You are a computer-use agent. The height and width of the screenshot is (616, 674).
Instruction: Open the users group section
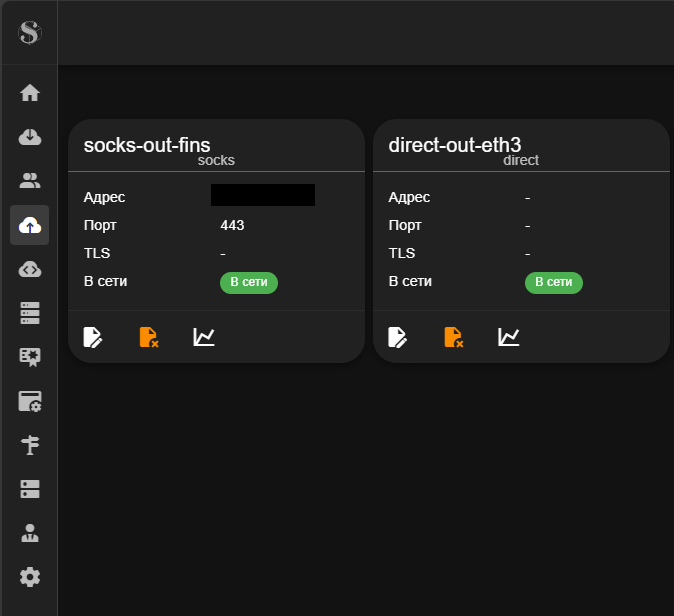pos(30,181)
